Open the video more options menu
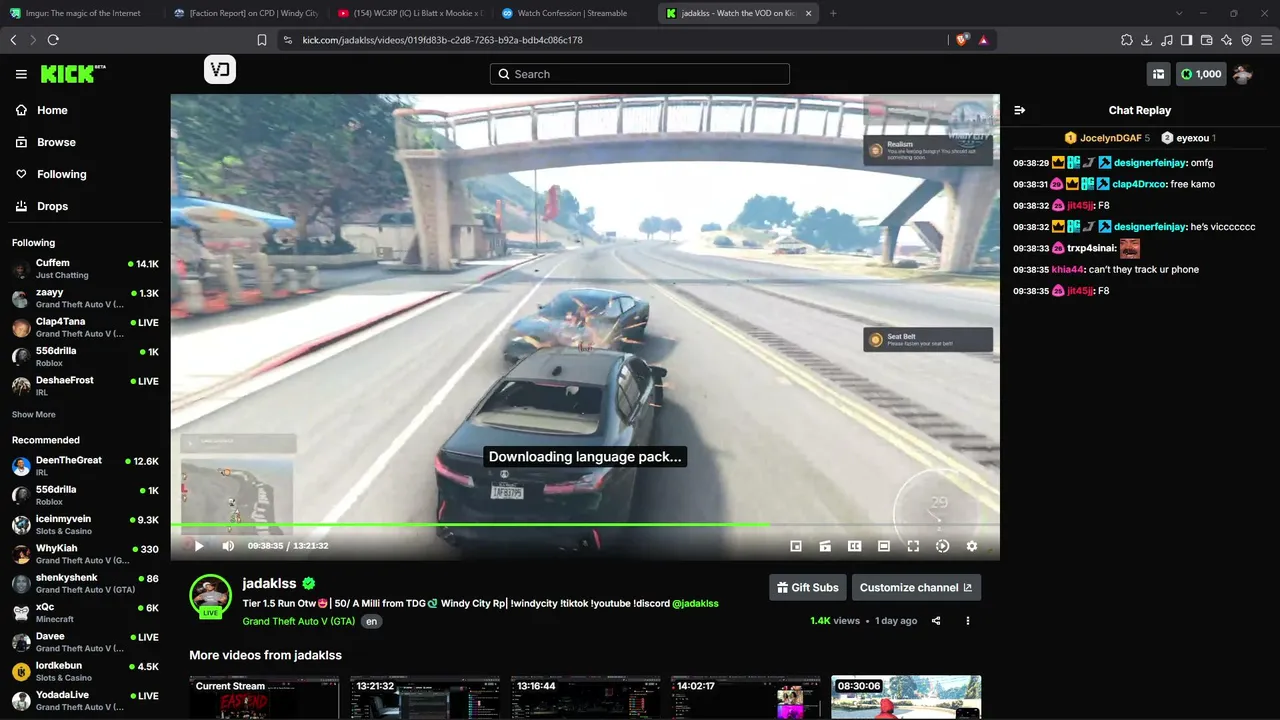1280x720 pixels. [x=967, y=621]
